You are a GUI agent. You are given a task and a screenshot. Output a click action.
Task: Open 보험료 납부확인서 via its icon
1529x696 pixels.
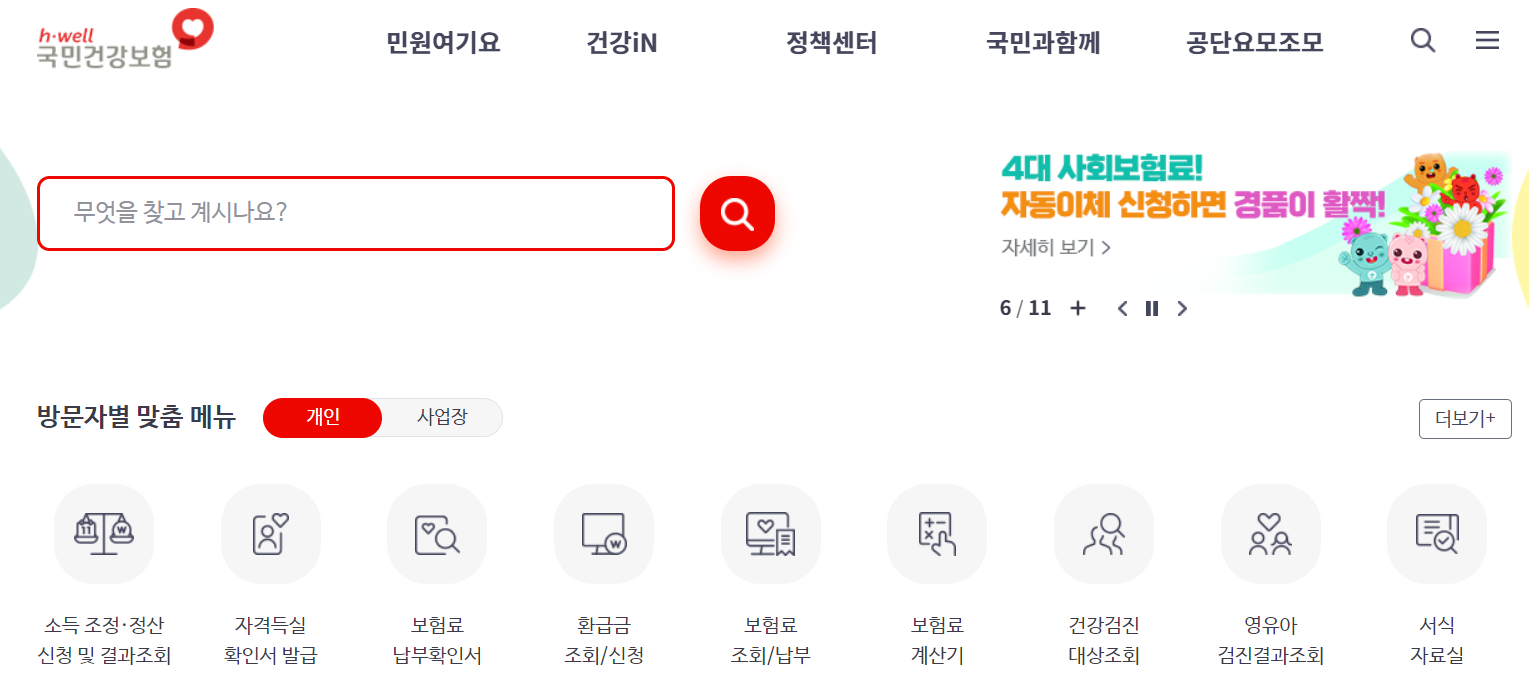437,533
